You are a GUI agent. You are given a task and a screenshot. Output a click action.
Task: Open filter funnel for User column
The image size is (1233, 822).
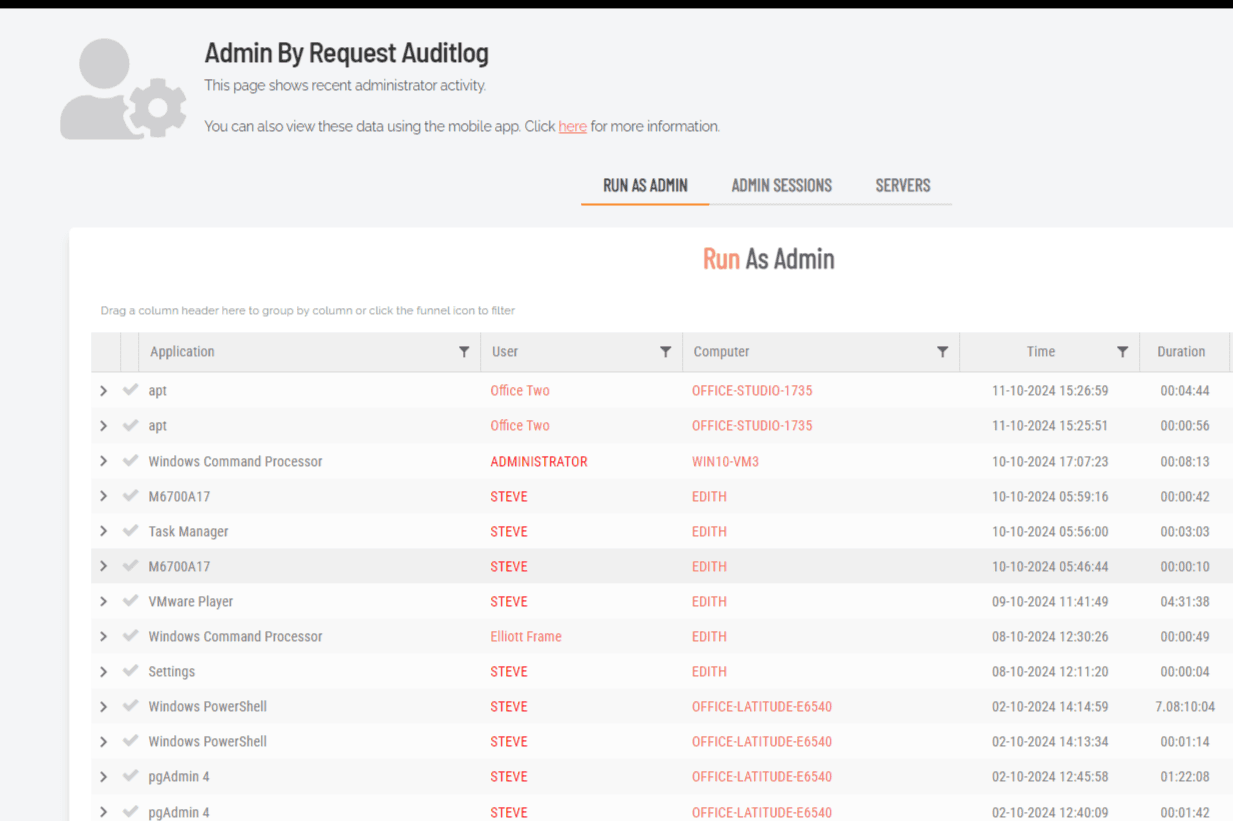[x=665, y=352]
